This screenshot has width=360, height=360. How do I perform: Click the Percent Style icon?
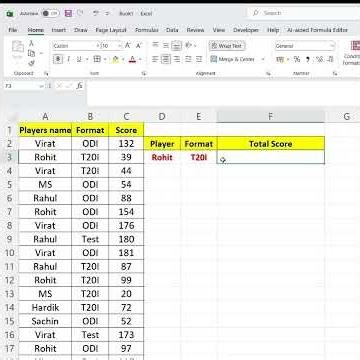pos(297,59)
